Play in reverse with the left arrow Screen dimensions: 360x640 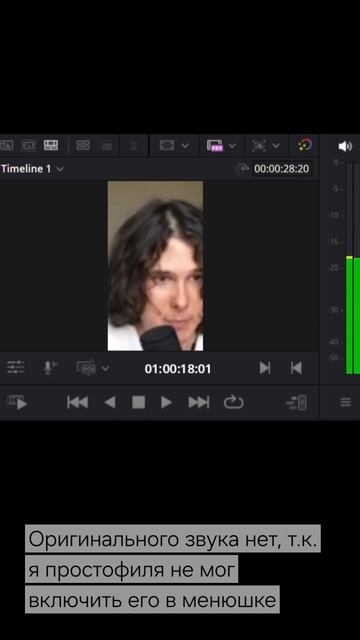coord(110,402)
